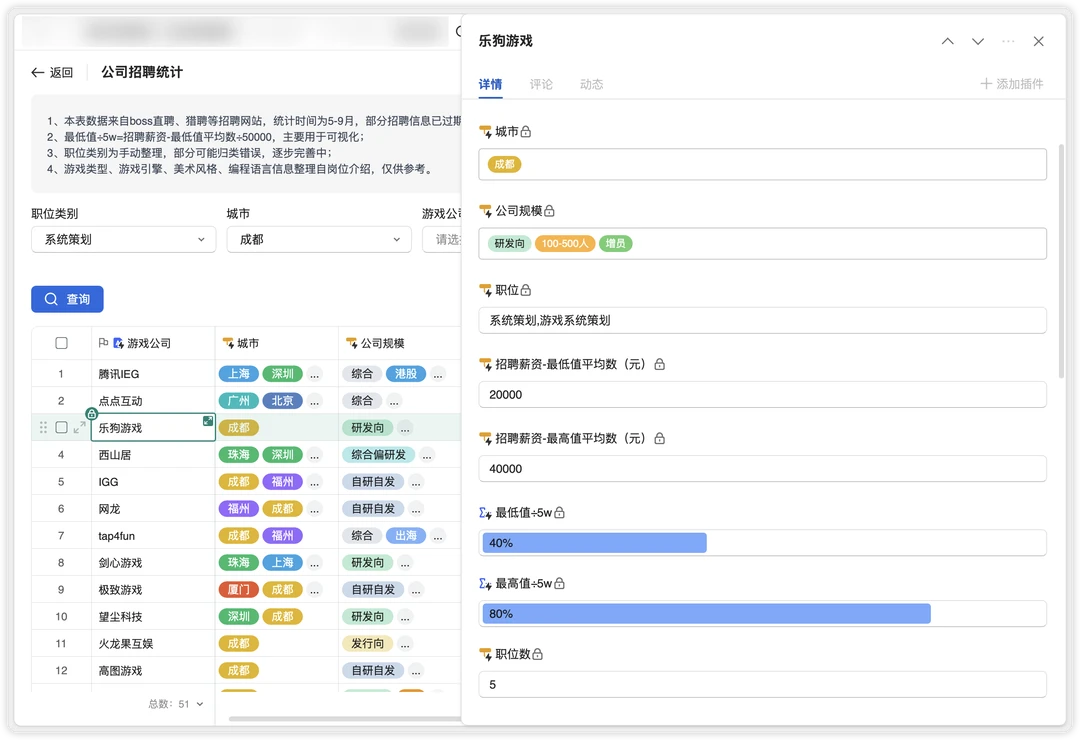Select the 点点互动 company cell
1080x740 pixels.
(153, 401)
